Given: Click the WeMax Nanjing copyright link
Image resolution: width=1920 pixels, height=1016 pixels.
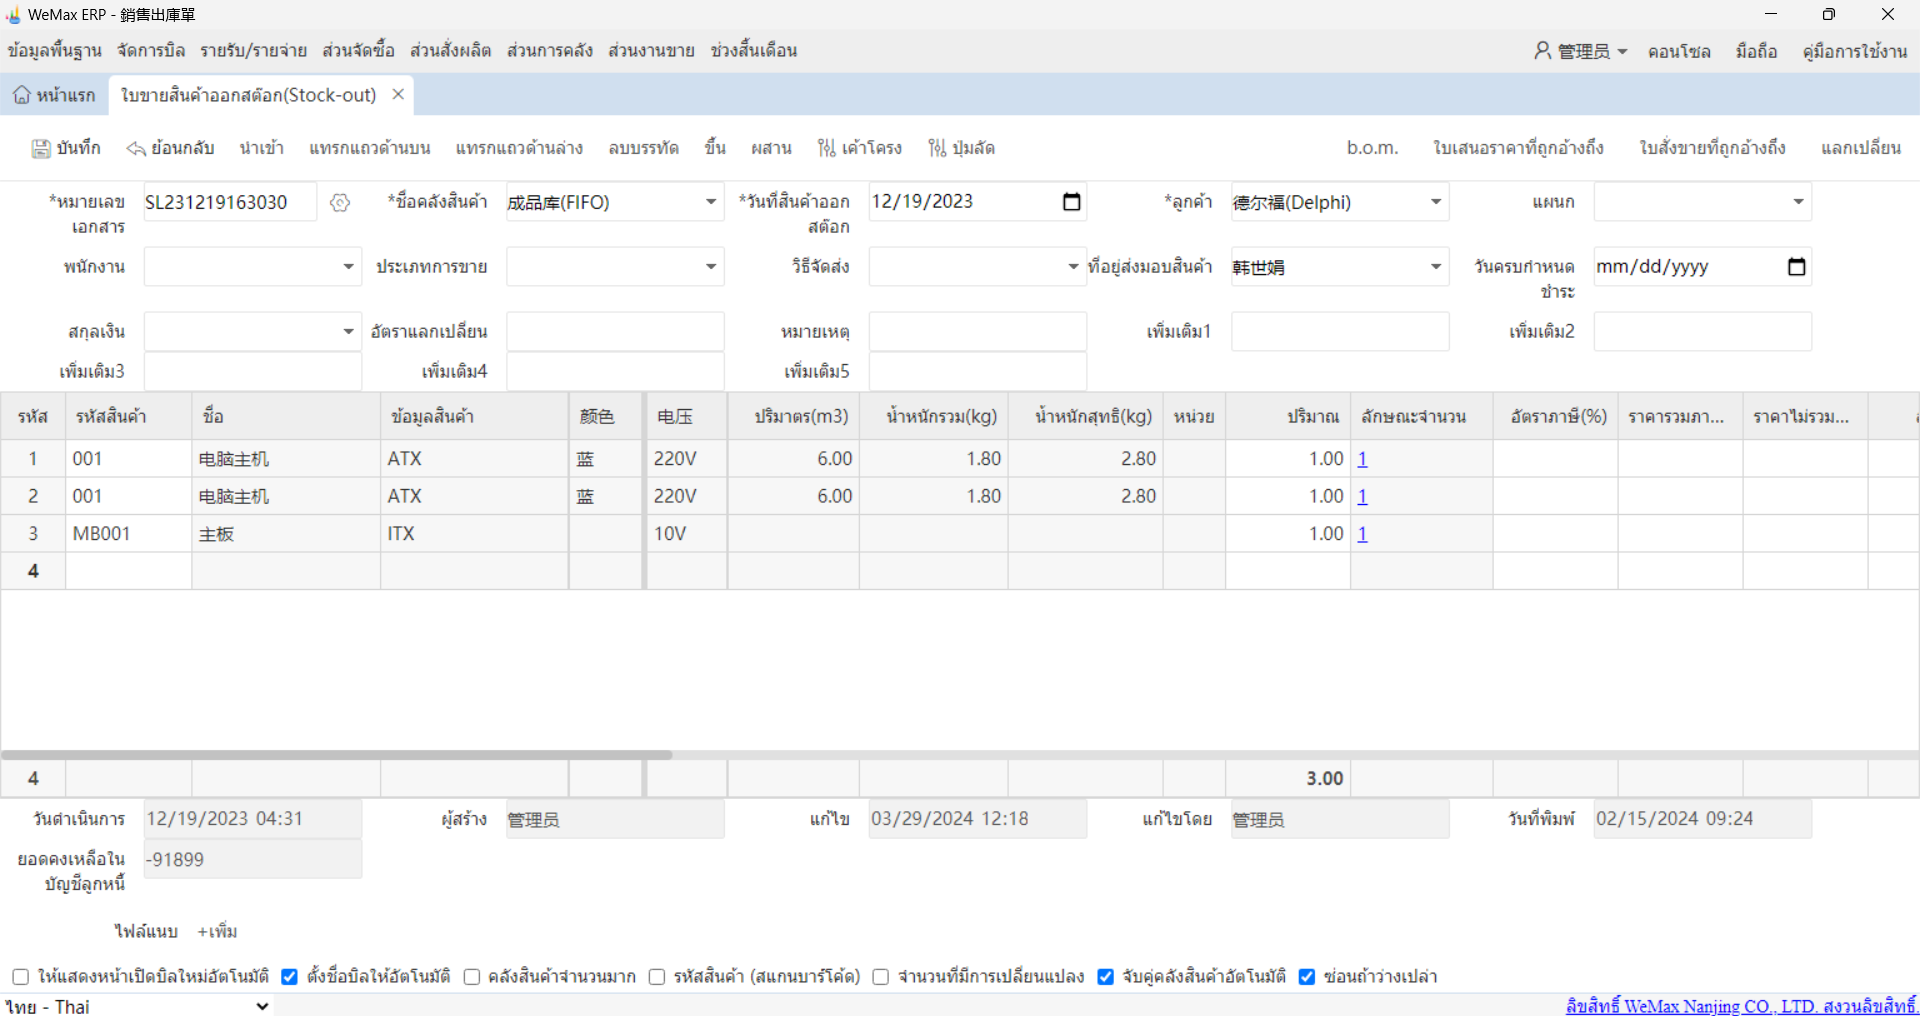Looking at the screenshot, I should (1740, 1006).
